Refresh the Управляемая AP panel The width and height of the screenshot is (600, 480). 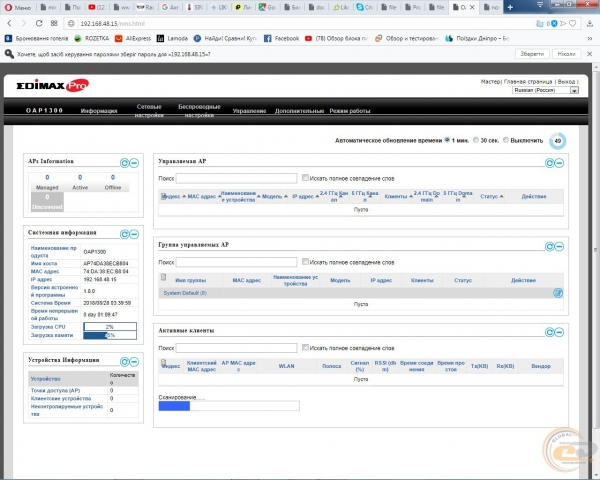click(x=549, y=163)
